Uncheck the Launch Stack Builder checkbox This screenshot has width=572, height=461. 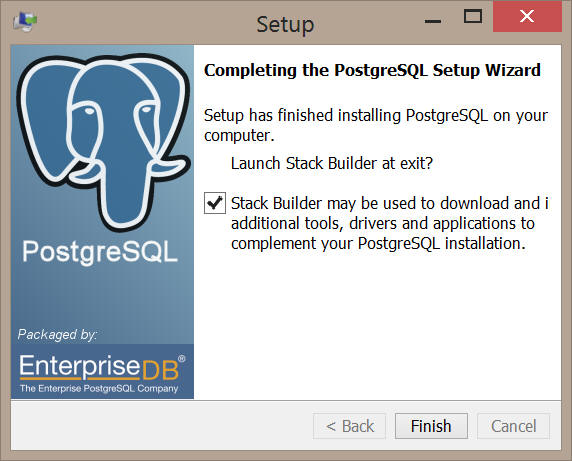click(x=214, y=203)
